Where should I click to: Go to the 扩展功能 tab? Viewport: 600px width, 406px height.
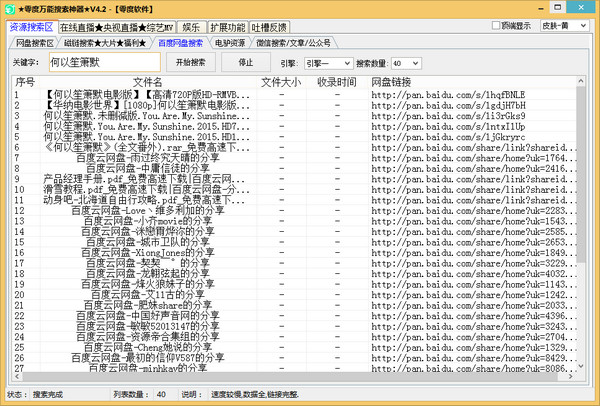[233, 26]
